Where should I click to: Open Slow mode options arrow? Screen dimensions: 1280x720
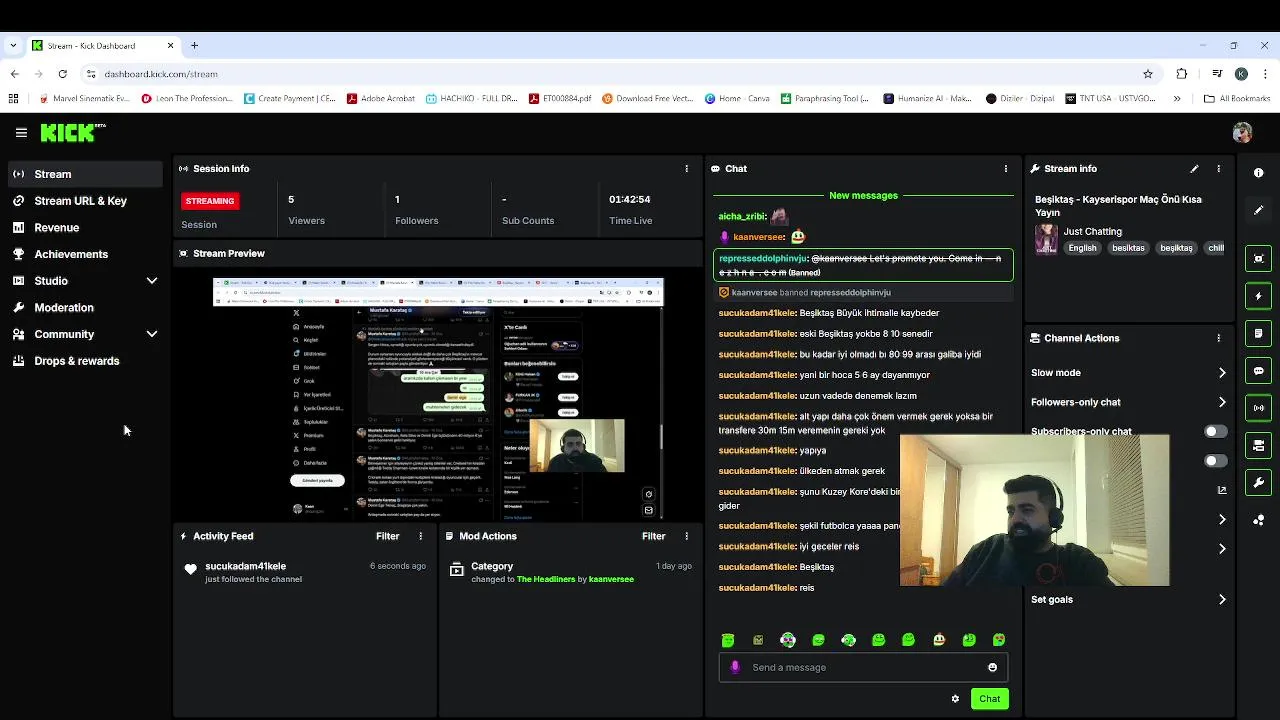pyautogui.click(x=1222, y=373)
